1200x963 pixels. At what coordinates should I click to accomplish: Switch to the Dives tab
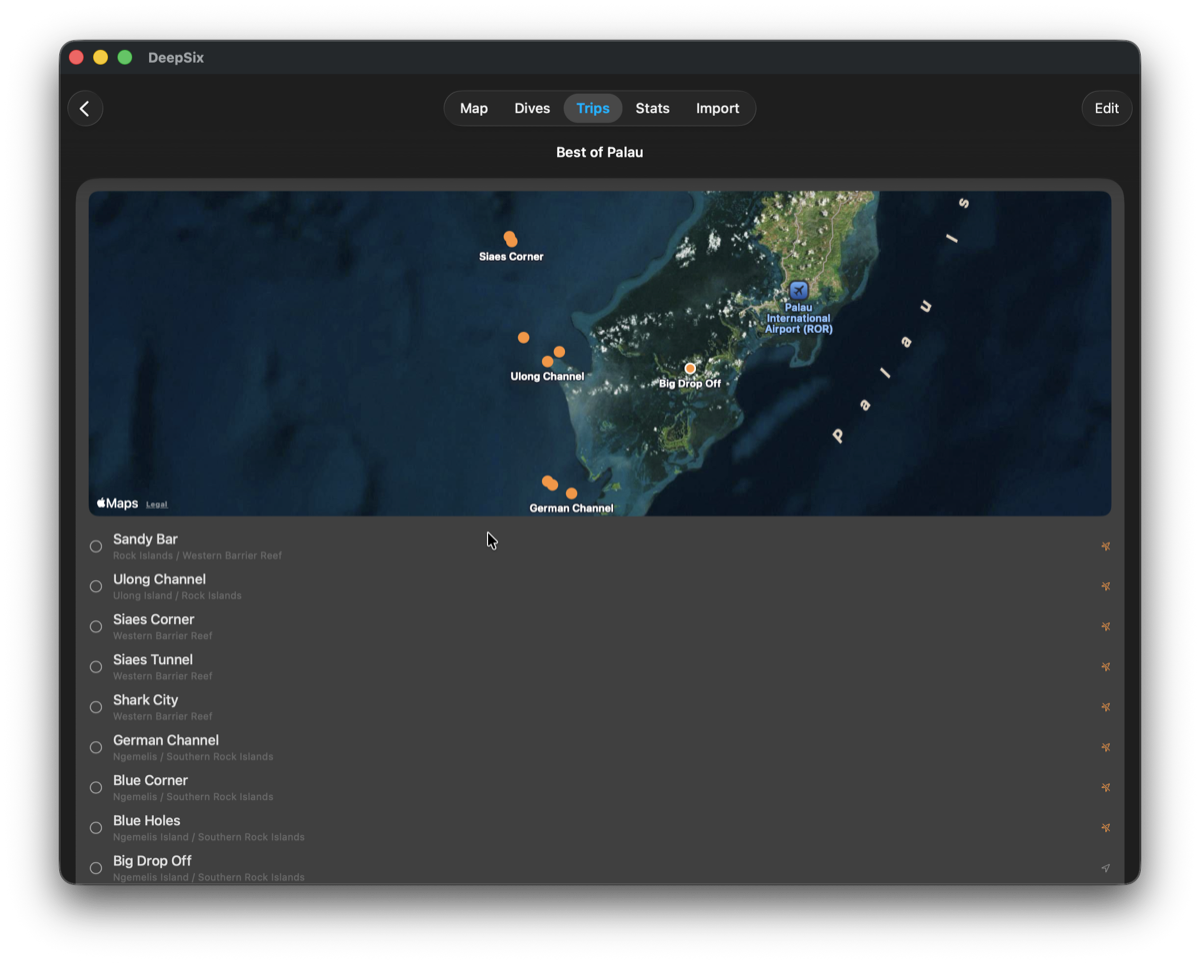coord(532,108)
